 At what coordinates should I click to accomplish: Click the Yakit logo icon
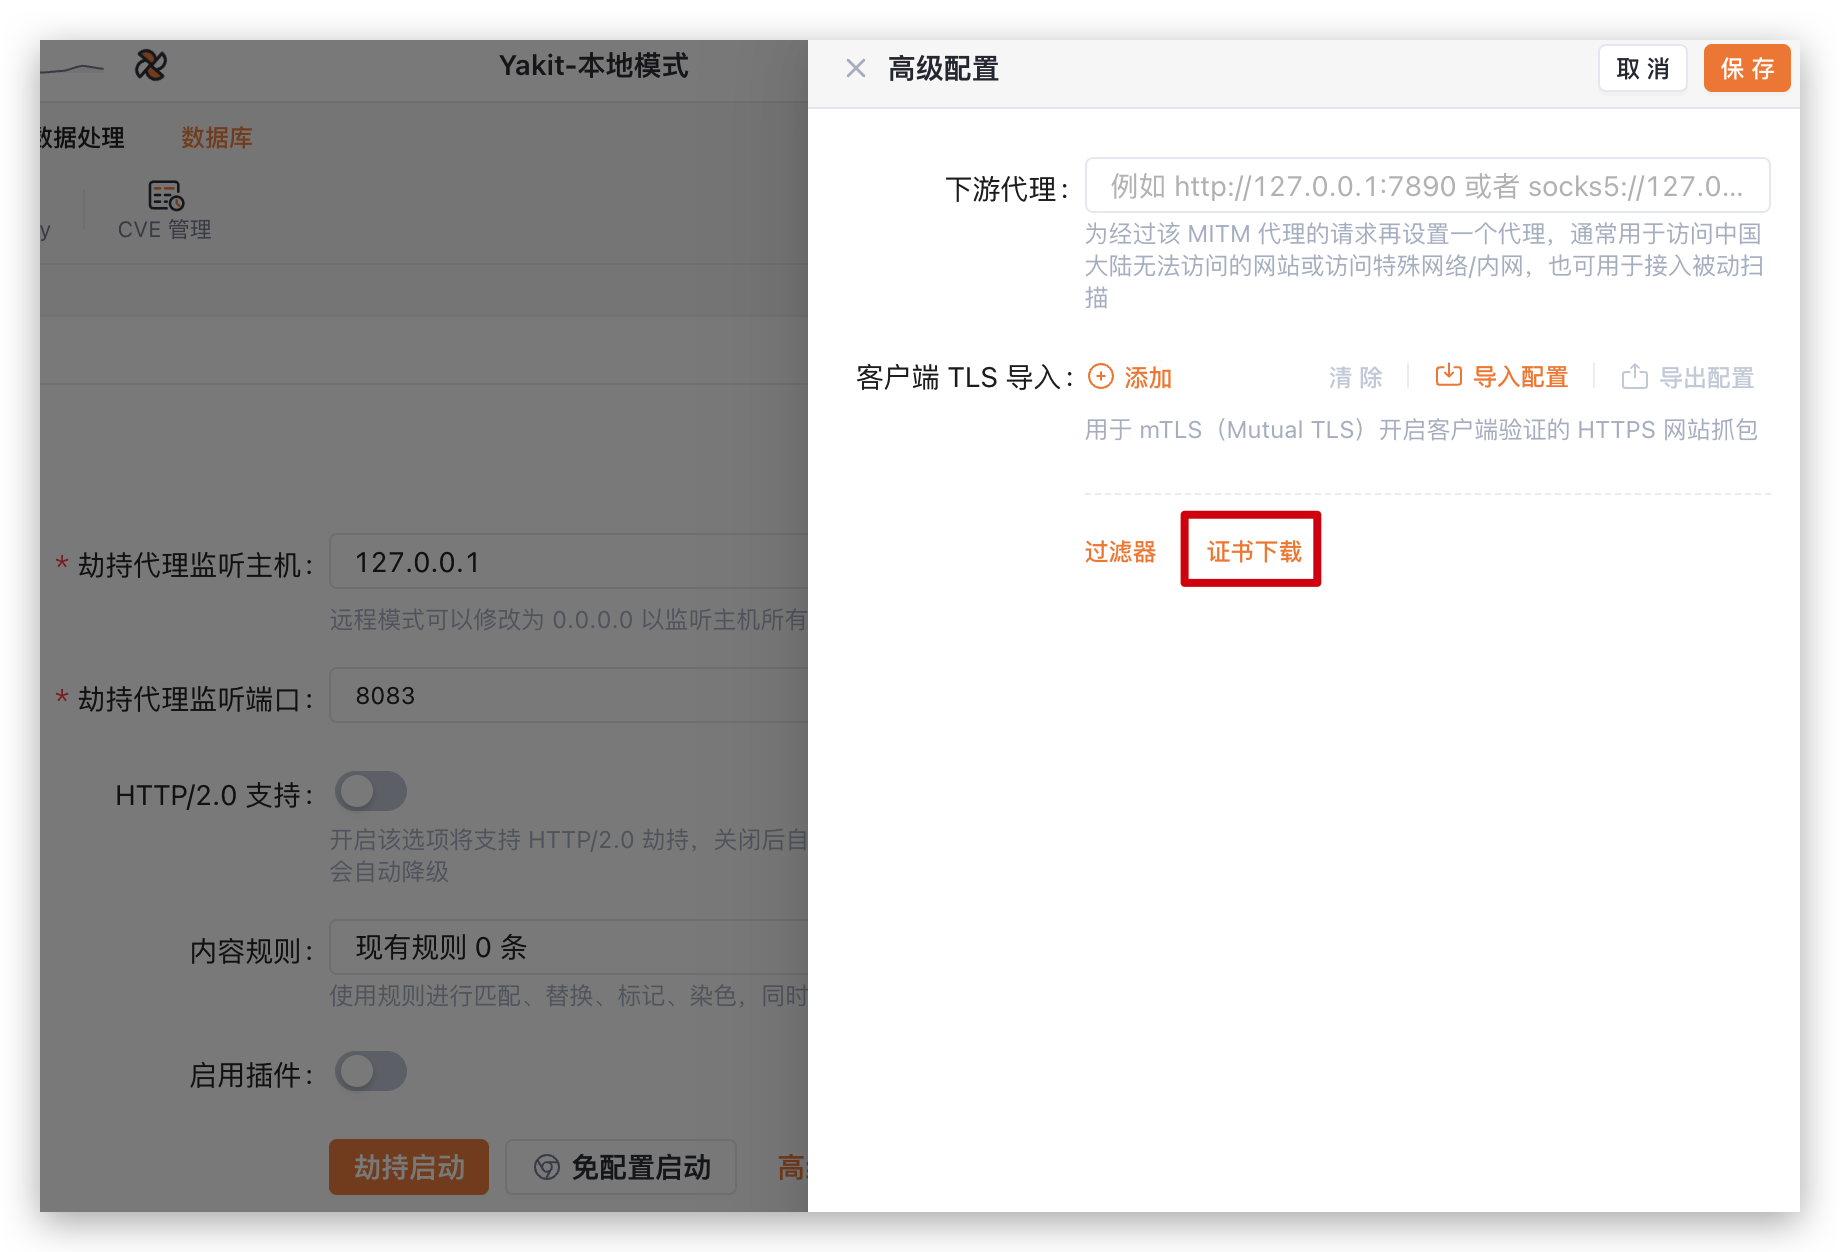tap(151, 66)
